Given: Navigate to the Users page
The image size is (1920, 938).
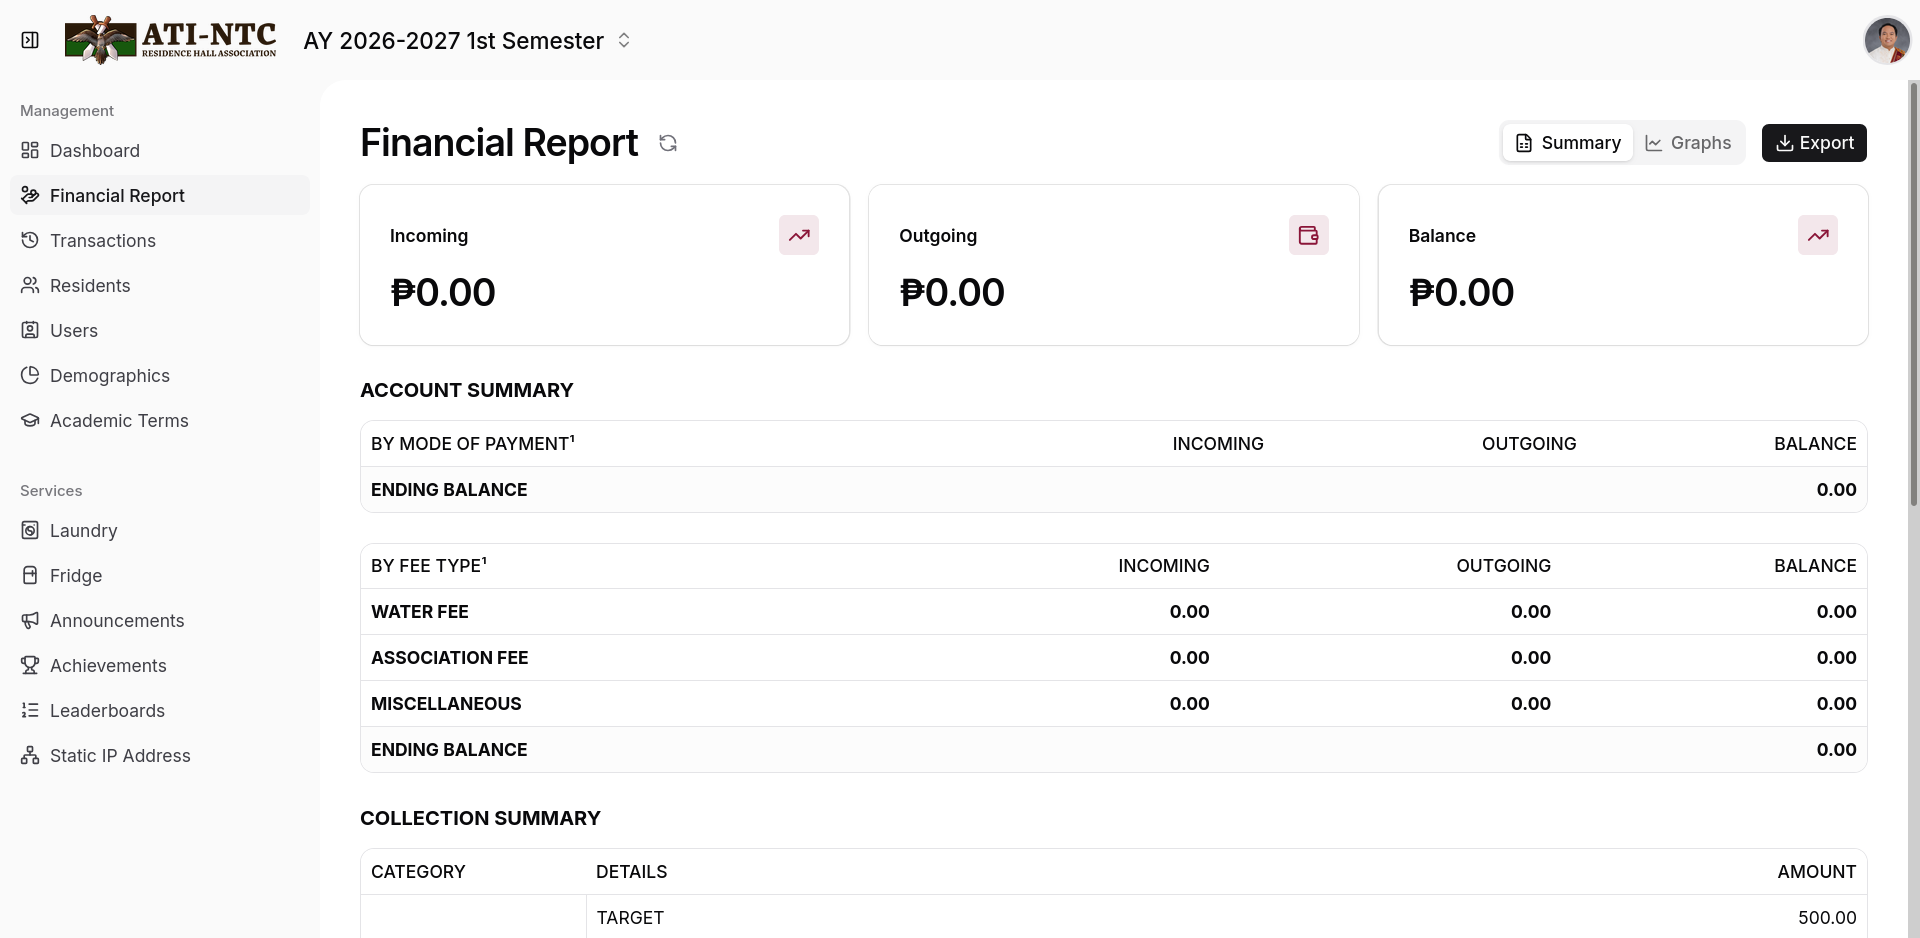Looking at the screenshot, I should coord(160,330).
